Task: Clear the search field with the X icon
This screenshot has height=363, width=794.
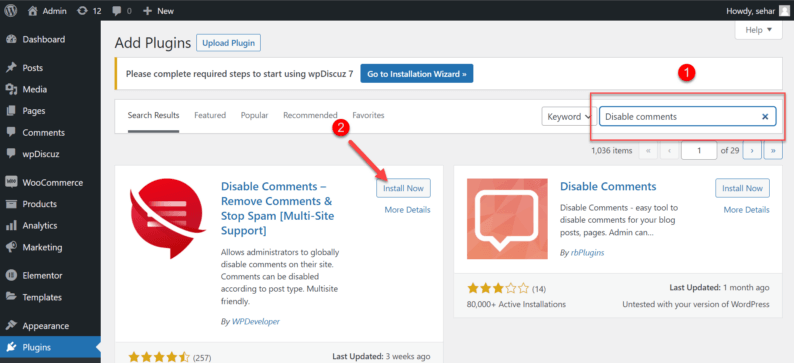Action: 765,116
